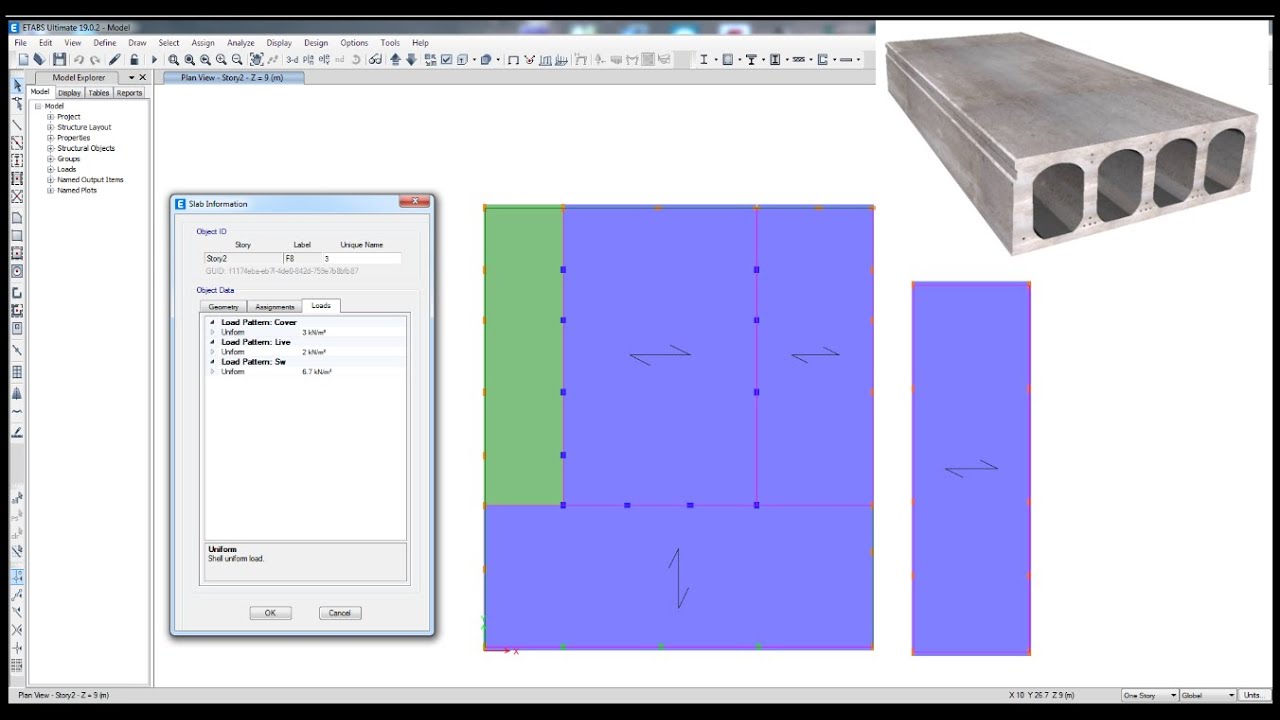Open the Assign menu

tap(203, 43)
